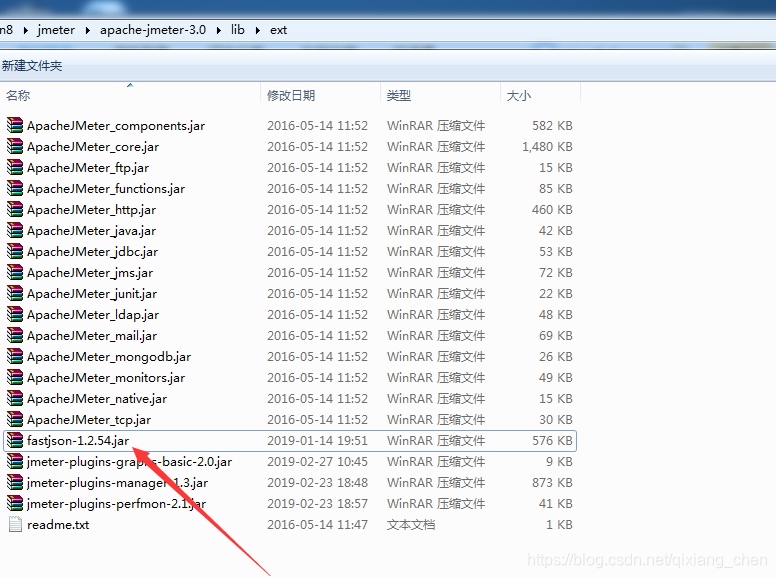Click the fastjson-1.2.54.jar archive icon
Image resolution: width=776 pixels, height=578 pixels.
(15, 440)
